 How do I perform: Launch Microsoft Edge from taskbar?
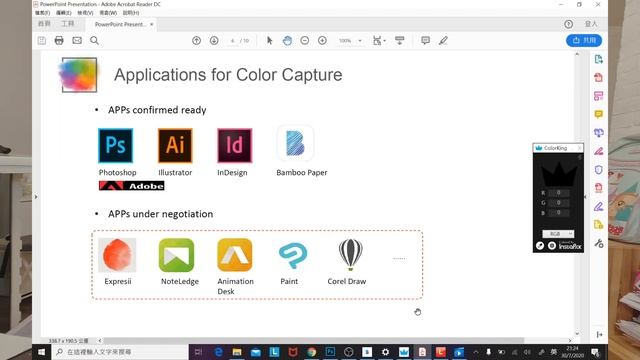[x=218, y=352]
